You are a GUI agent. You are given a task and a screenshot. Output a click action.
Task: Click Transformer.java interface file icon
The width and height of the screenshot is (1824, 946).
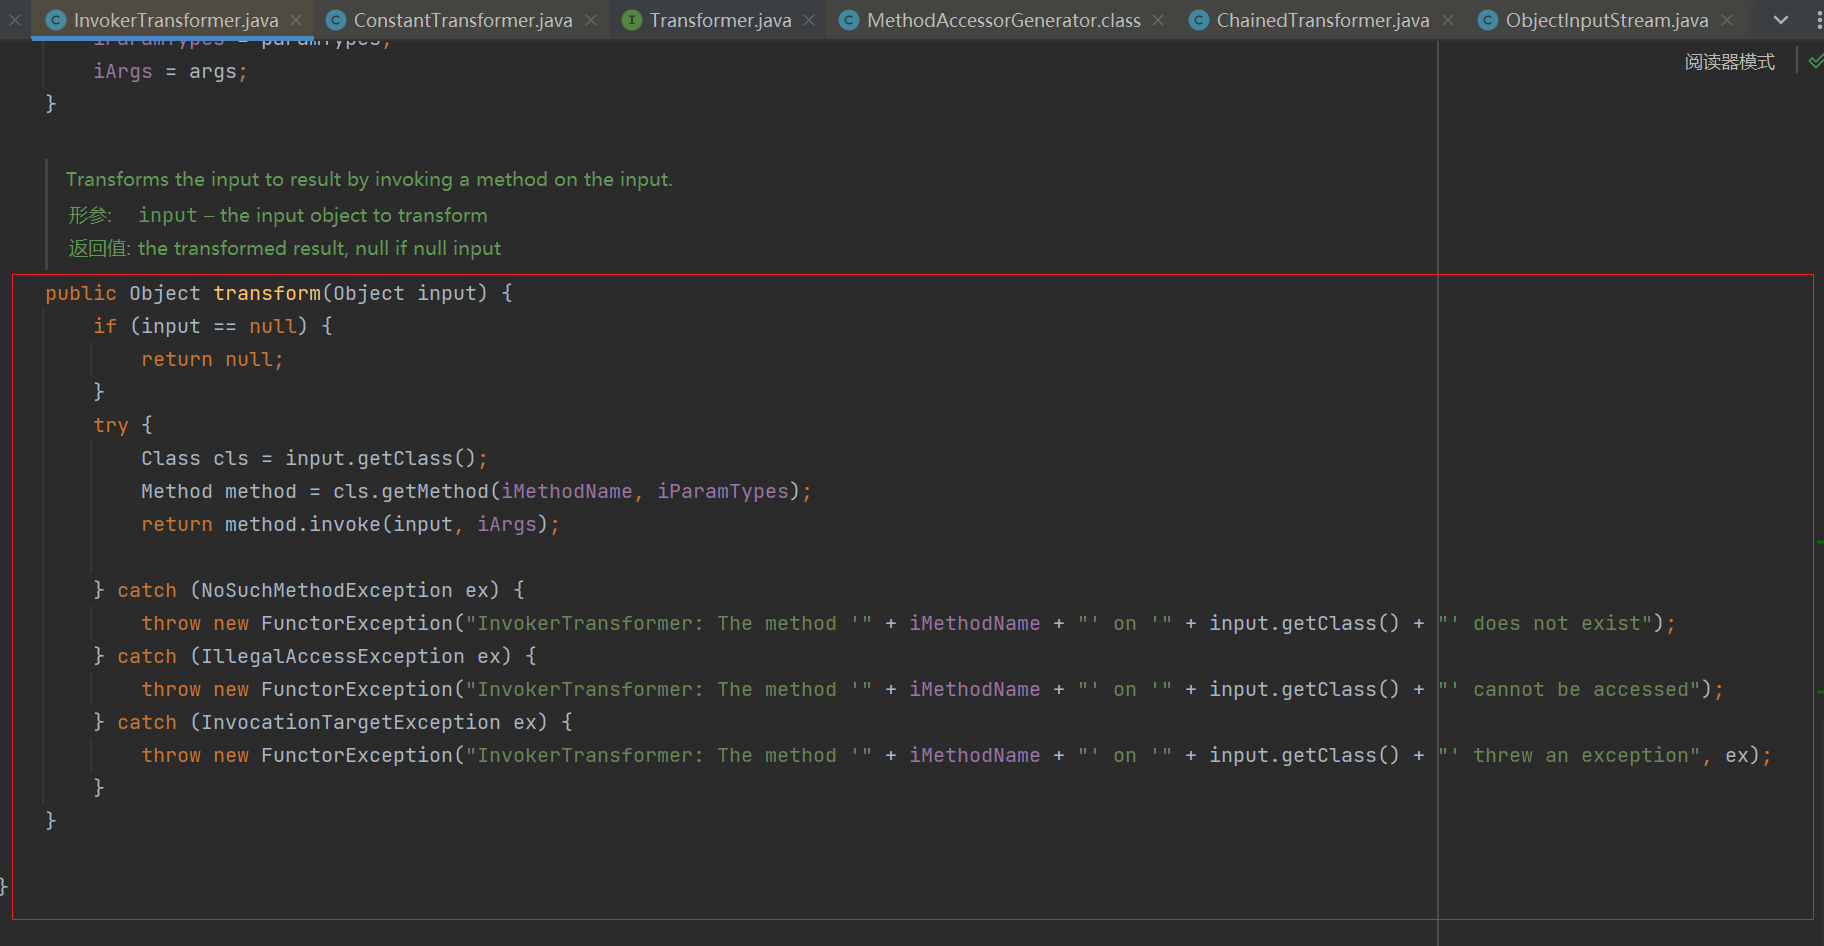pos(632,20)
